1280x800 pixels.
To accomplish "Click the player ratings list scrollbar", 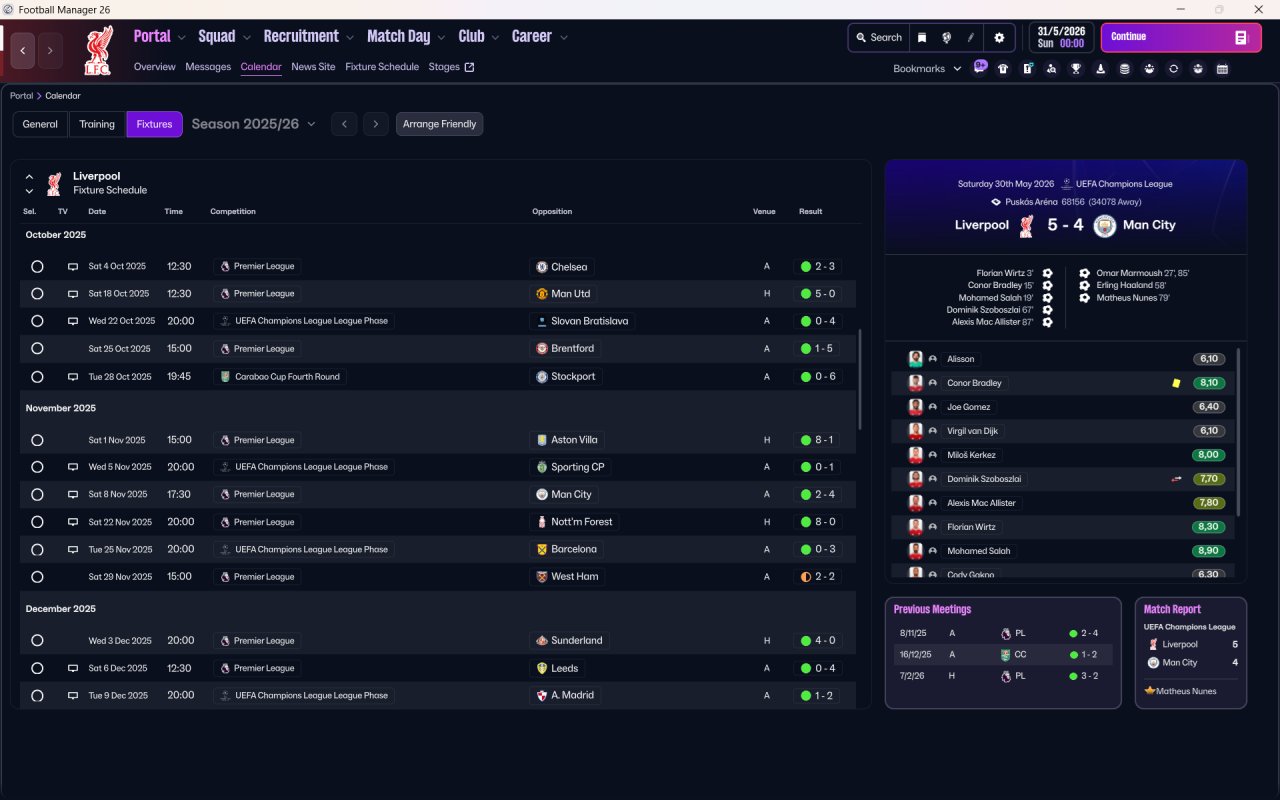I will click(1239, 432).
